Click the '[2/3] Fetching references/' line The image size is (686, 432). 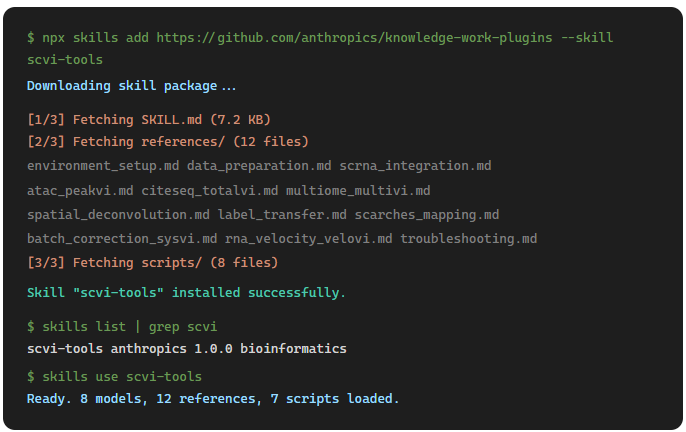(168, 142)
